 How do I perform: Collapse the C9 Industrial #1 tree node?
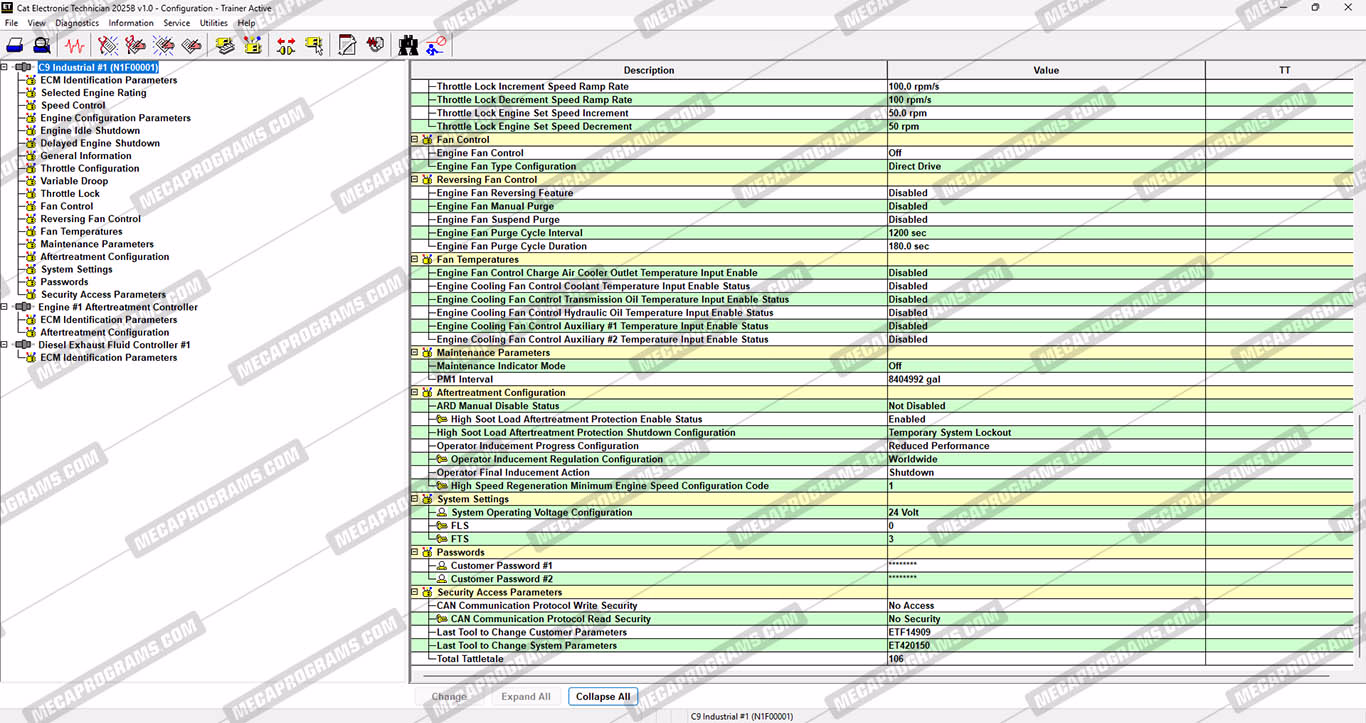pyautogui.click(x=5, y=68)
